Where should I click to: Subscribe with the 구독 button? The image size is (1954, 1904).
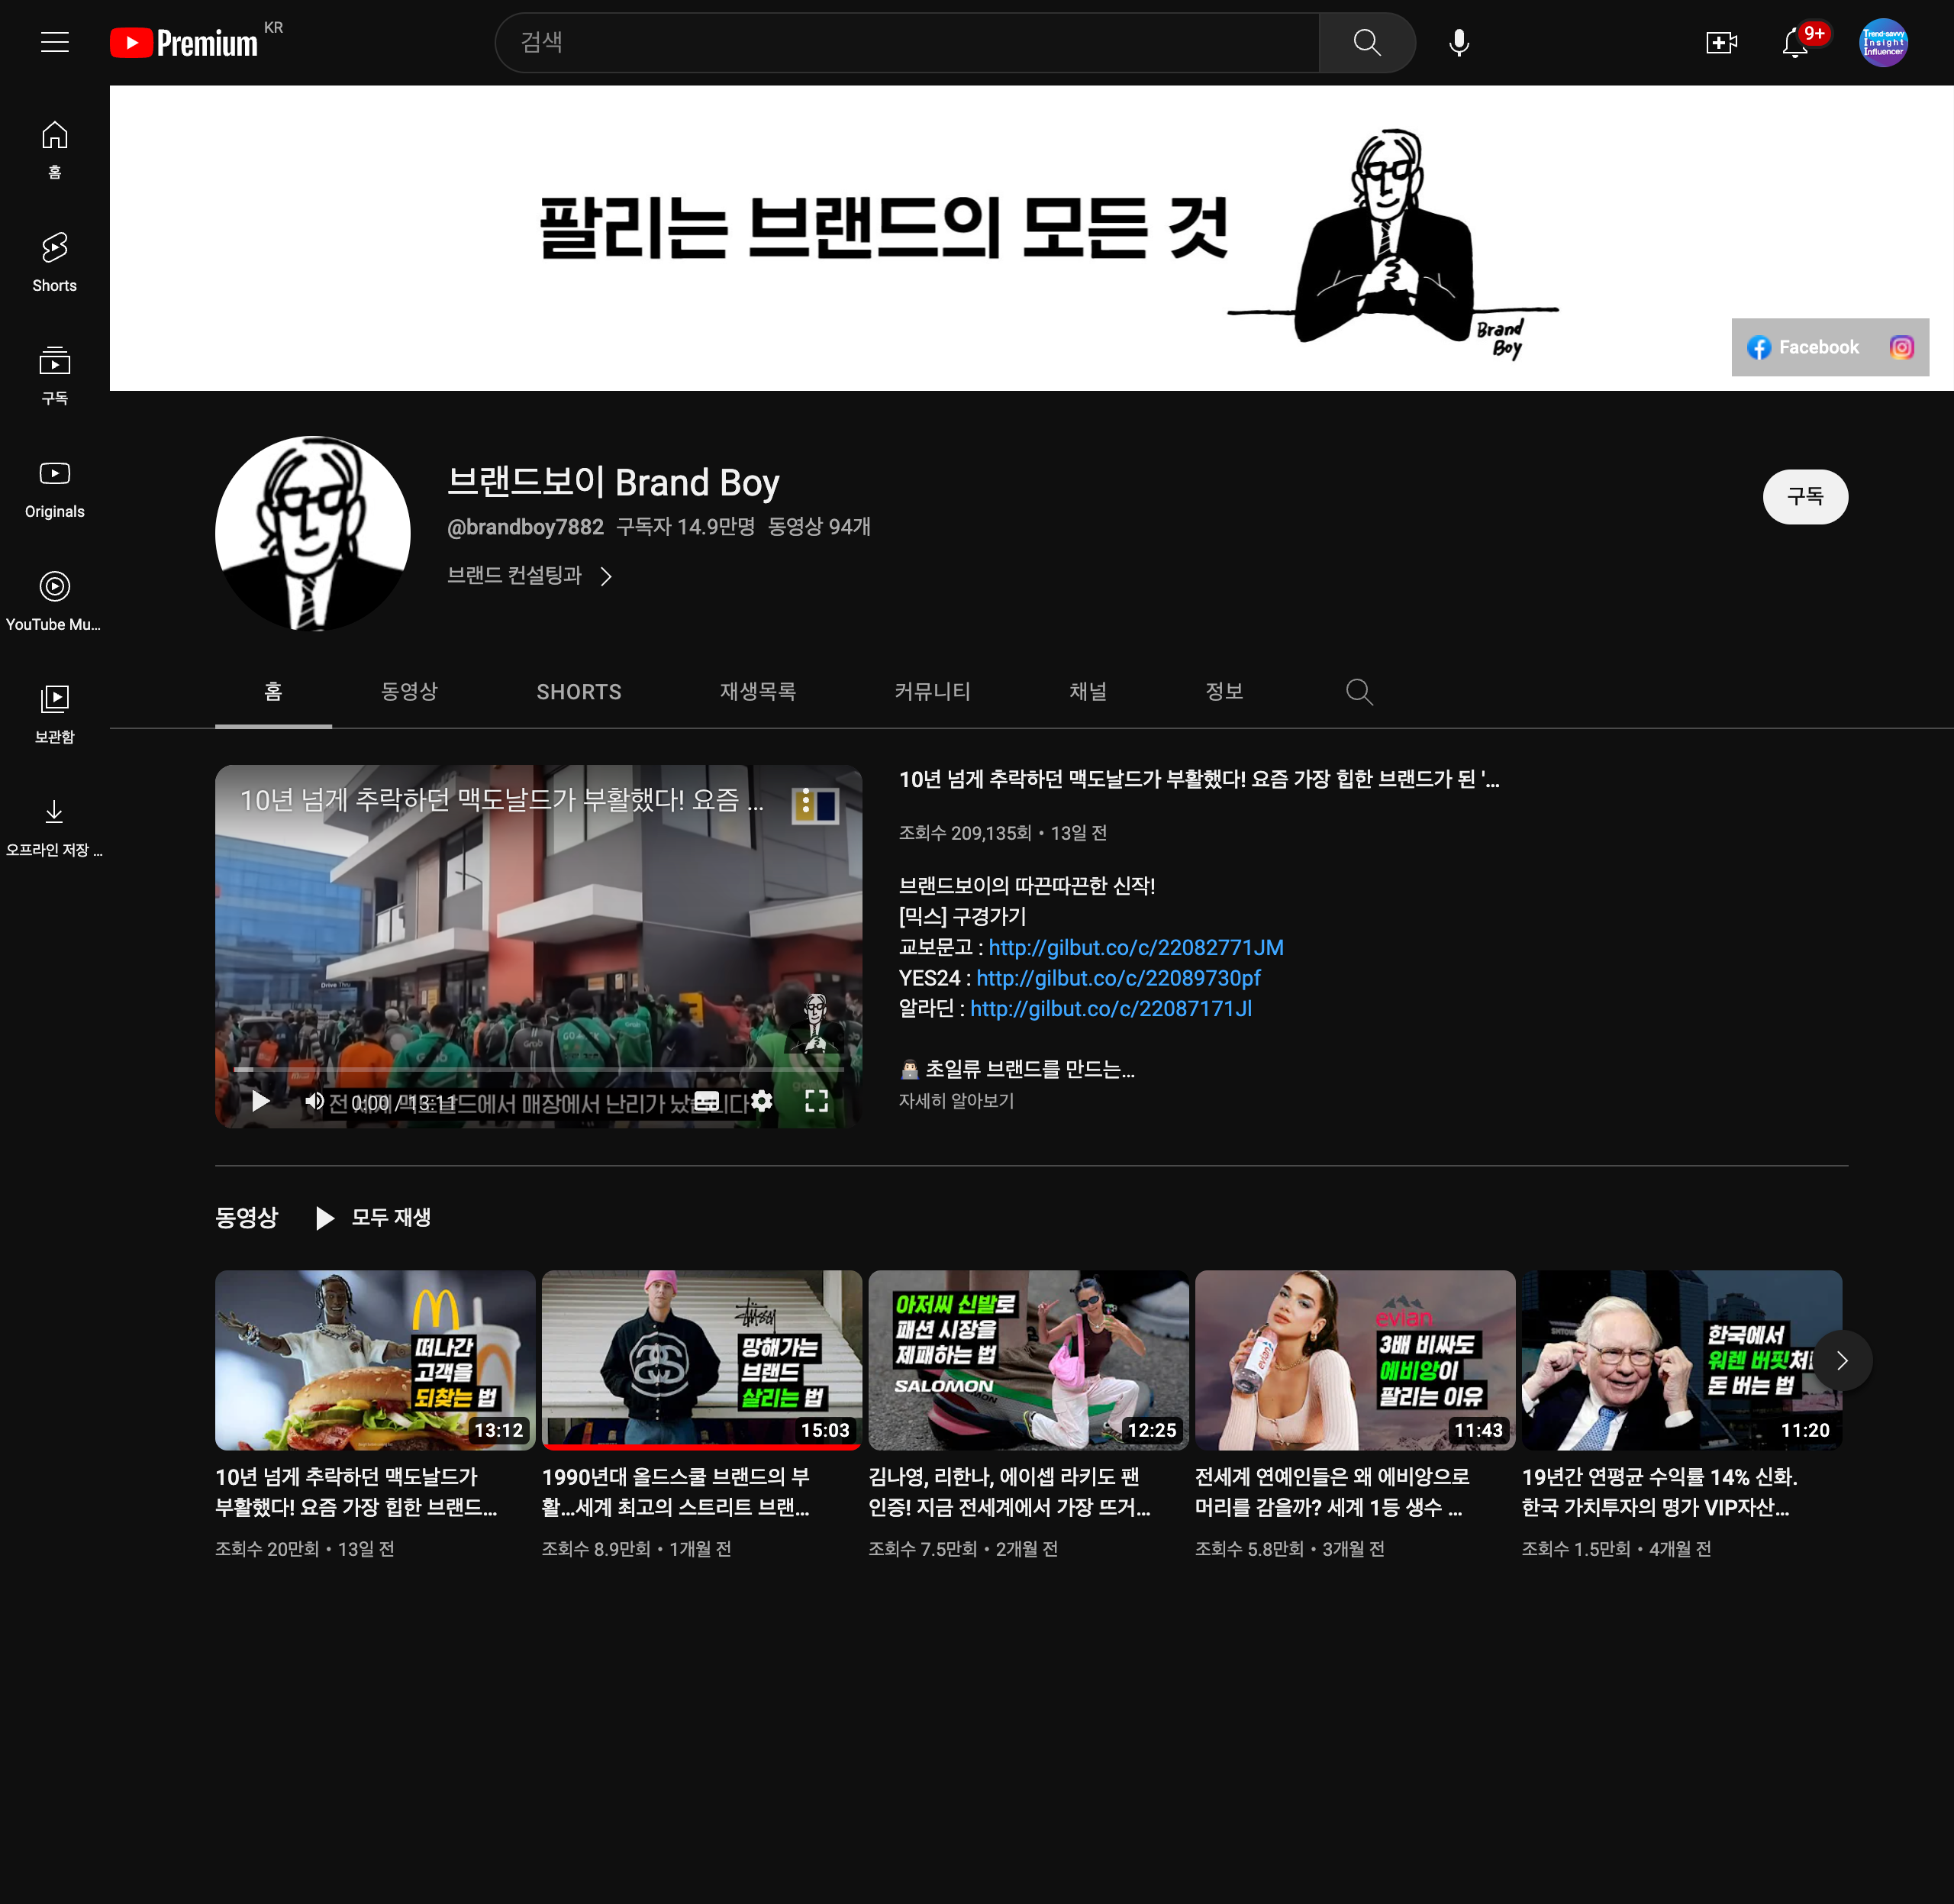tap(1805, 497)
